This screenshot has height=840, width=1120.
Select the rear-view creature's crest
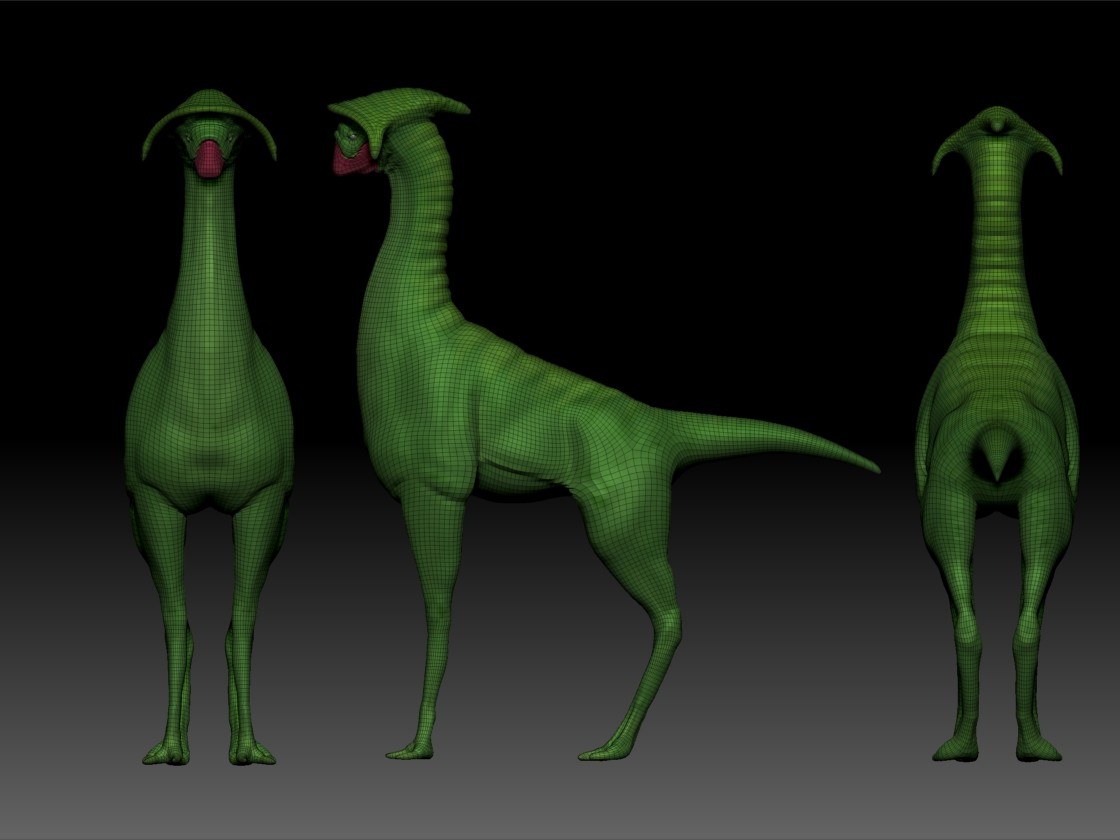click(995, 130)
